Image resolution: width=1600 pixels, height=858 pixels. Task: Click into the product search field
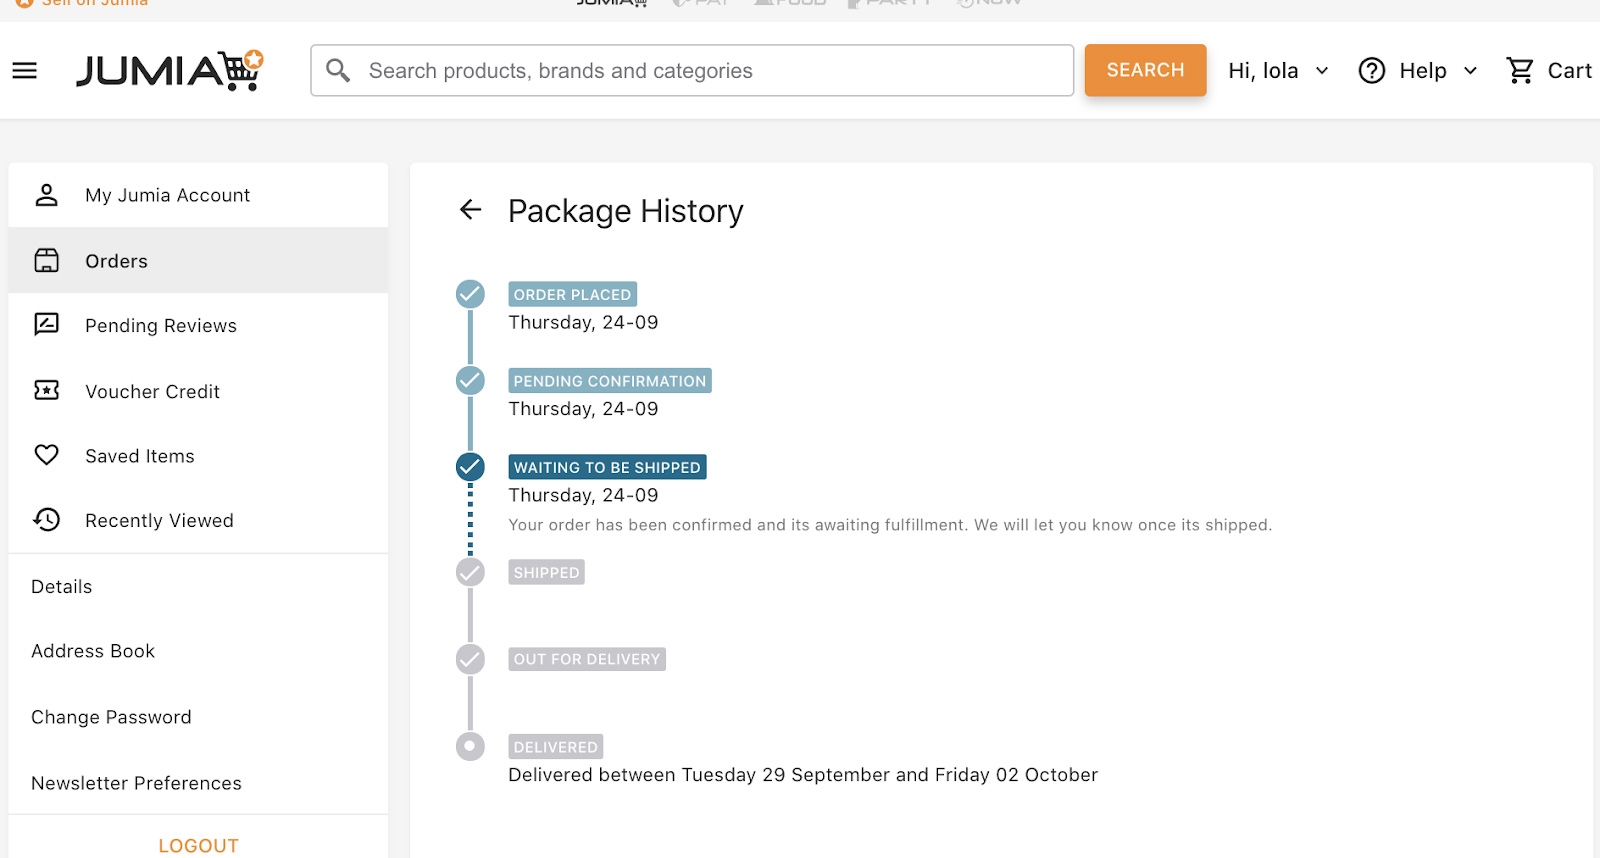point(692,70)
